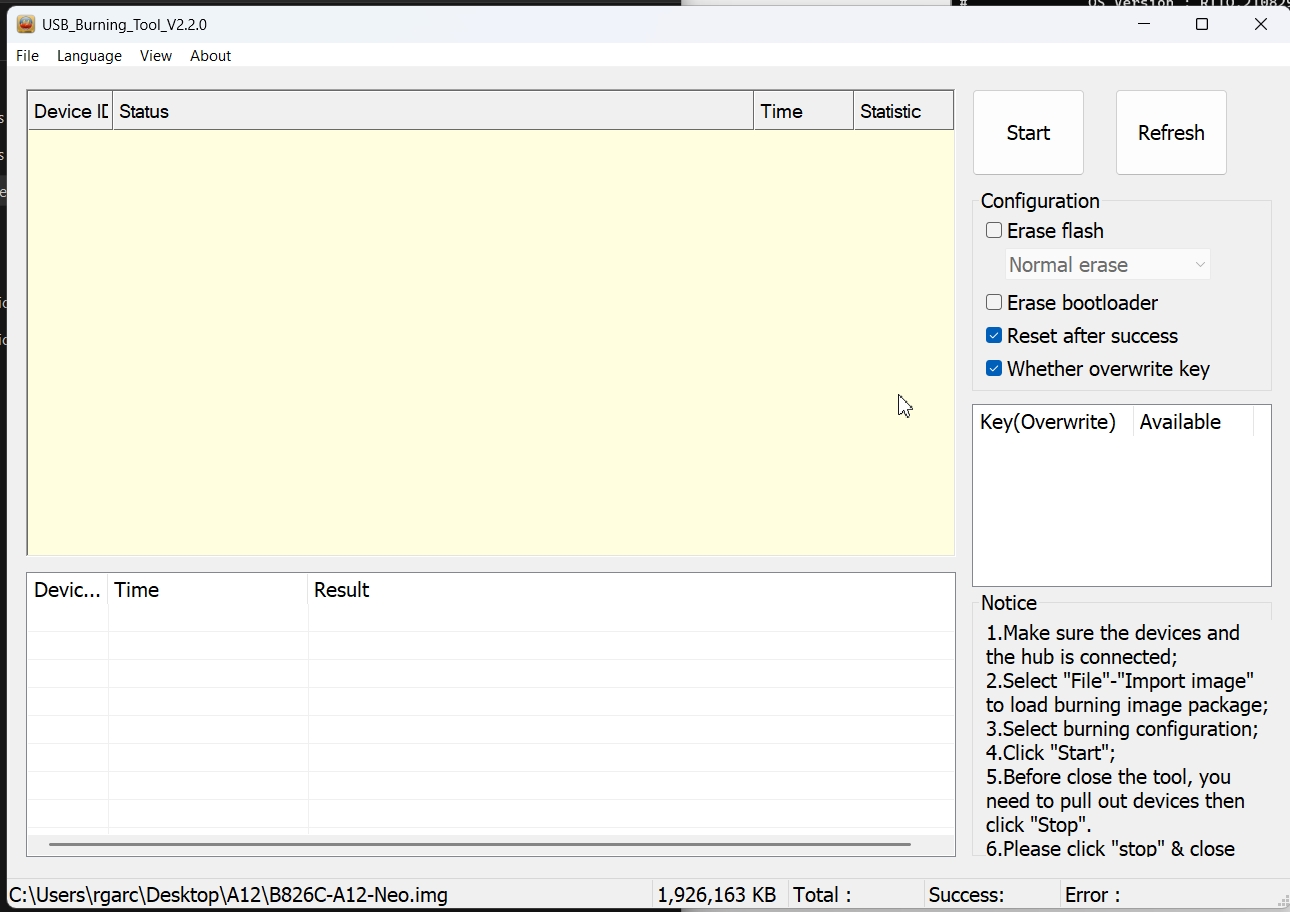Image resolution: width=1290 pixels, height=912 pixels.
Task: Uncheck Reset after success
Action: 994,336
